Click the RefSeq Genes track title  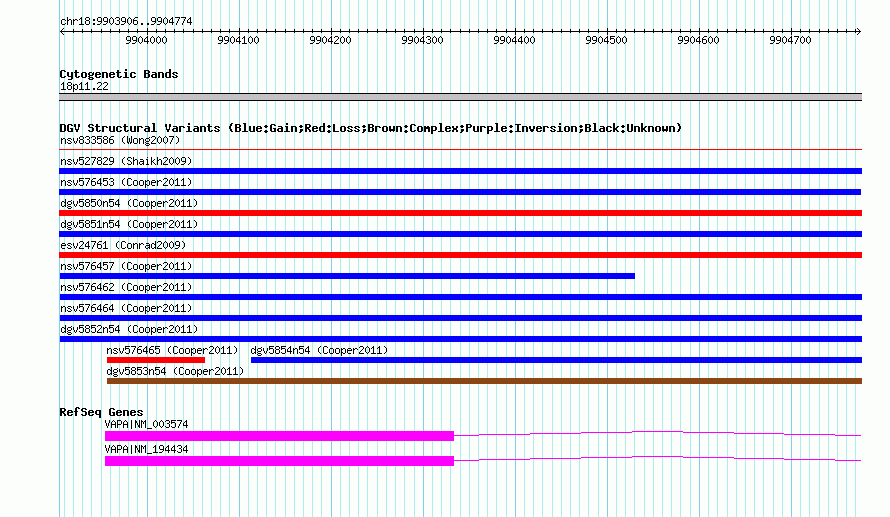pos(101,412)
